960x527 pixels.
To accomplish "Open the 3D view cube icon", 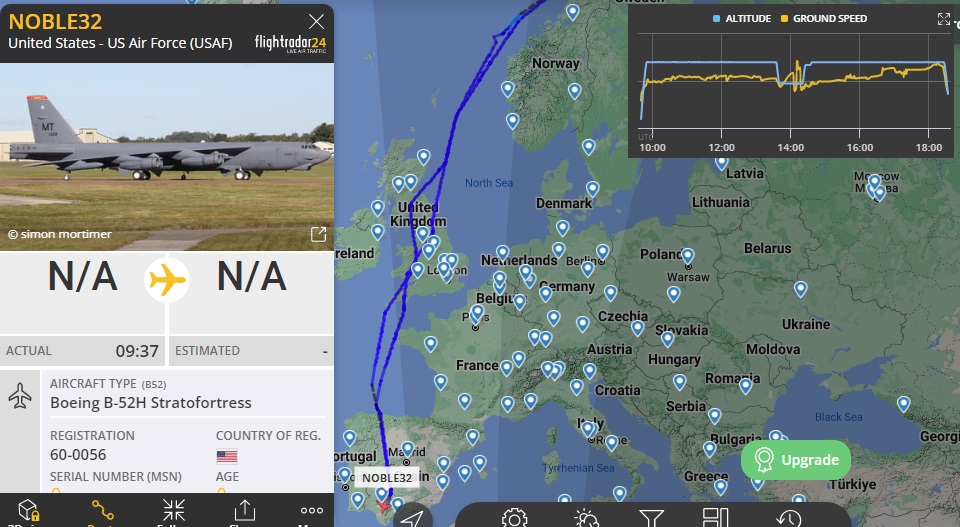I will (29, 510).
